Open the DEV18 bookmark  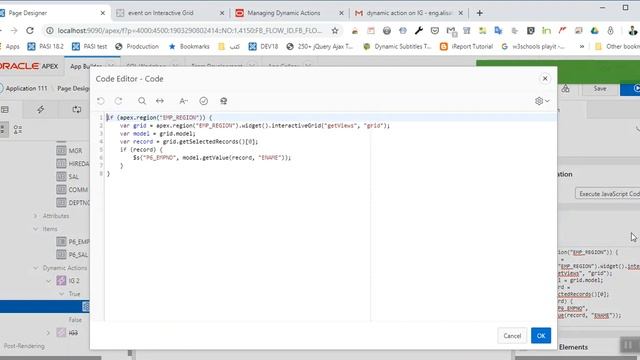[x=263, y=47]
